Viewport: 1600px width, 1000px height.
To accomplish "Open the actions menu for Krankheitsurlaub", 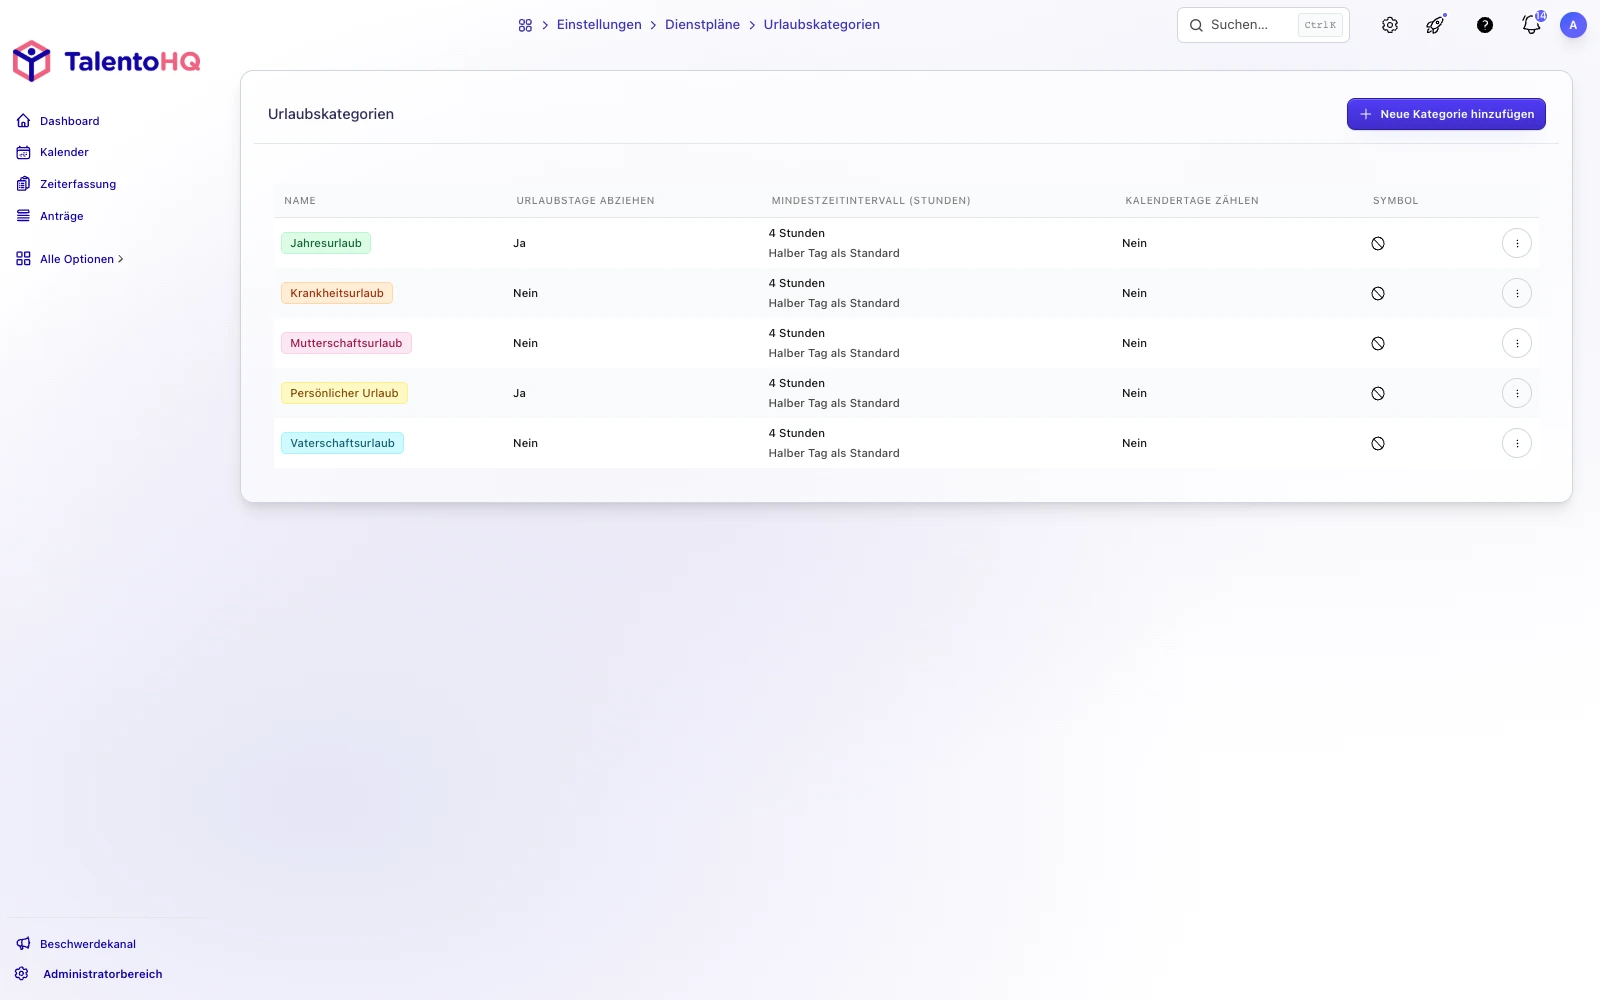I will [1517, 293].
